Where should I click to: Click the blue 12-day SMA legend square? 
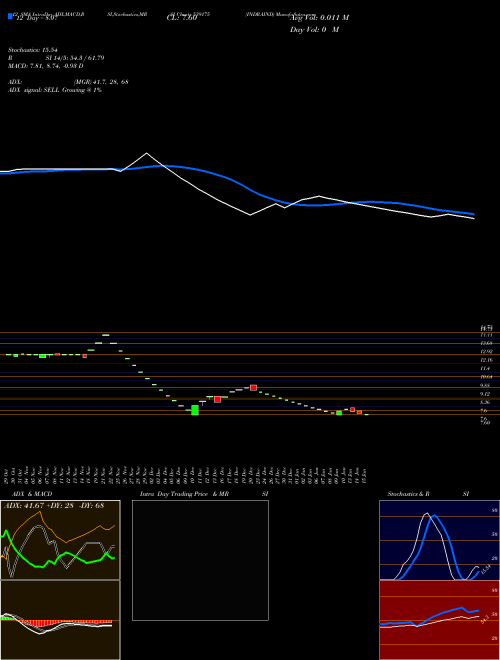click(x=10, y=16)
